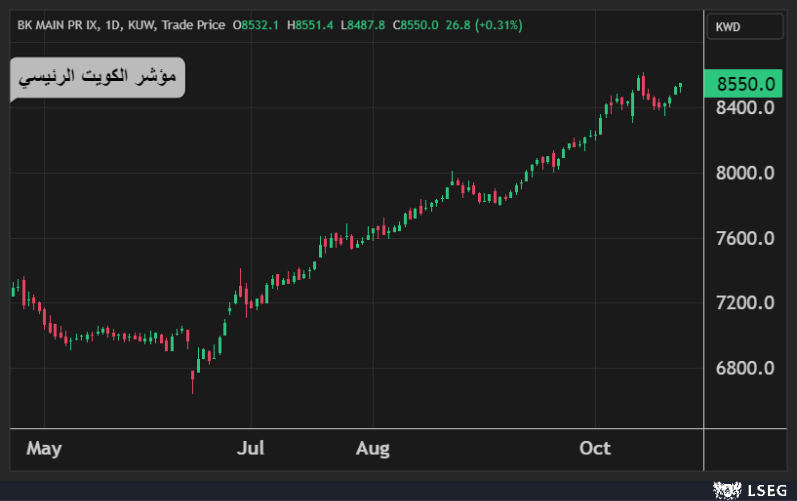Click the Arabic index name callout
The image size is (797, 501).
click(97, 77)
